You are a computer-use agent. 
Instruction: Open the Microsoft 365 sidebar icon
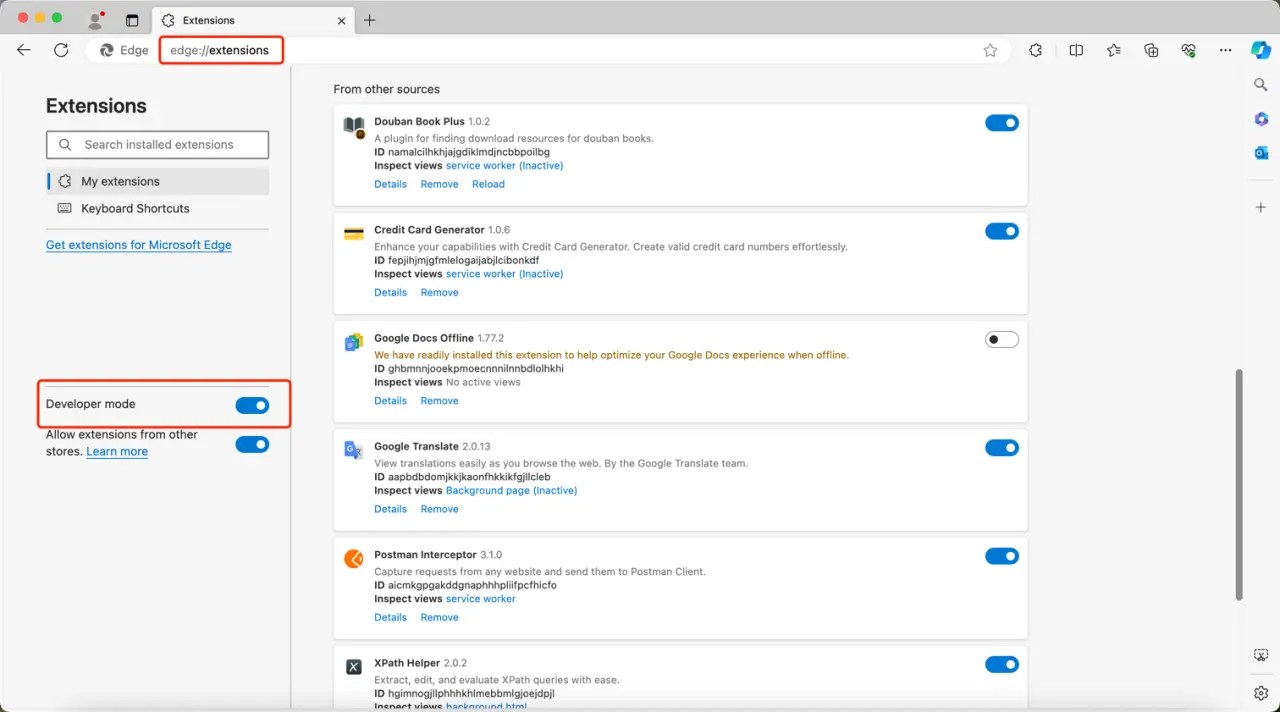pyautogui.click(x=1261, y=119)
